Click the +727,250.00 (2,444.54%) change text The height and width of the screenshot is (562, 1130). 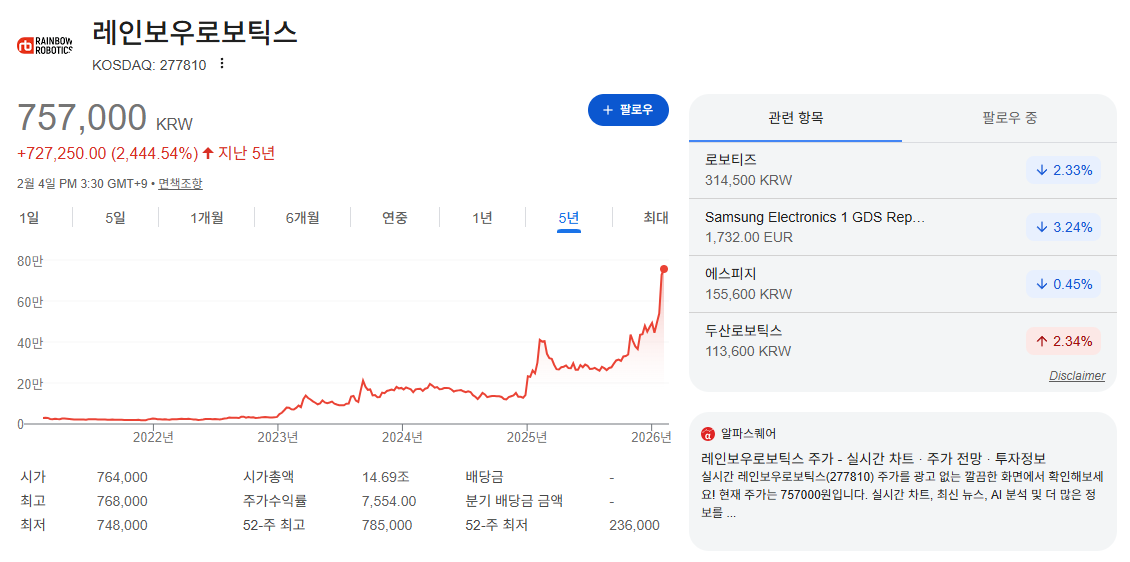pos(107,153)
